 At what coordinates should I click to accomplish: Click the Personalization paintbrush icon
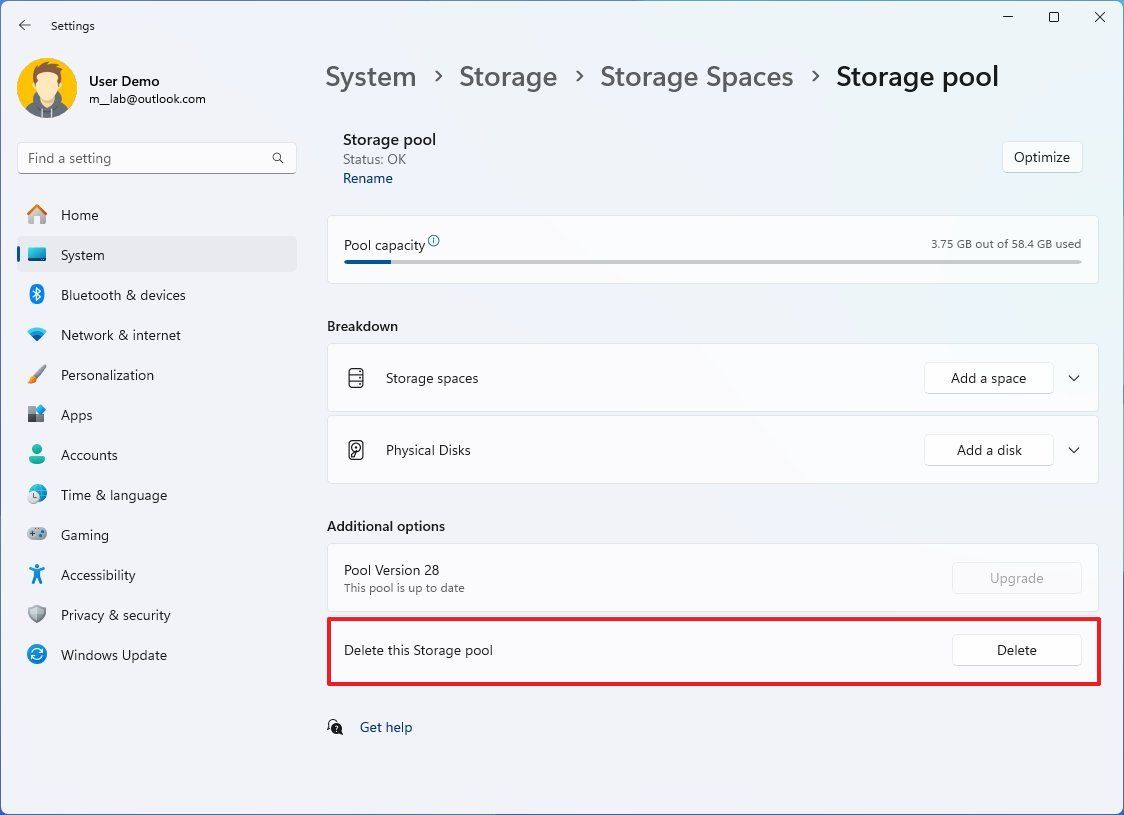click(x=37, y=375)
